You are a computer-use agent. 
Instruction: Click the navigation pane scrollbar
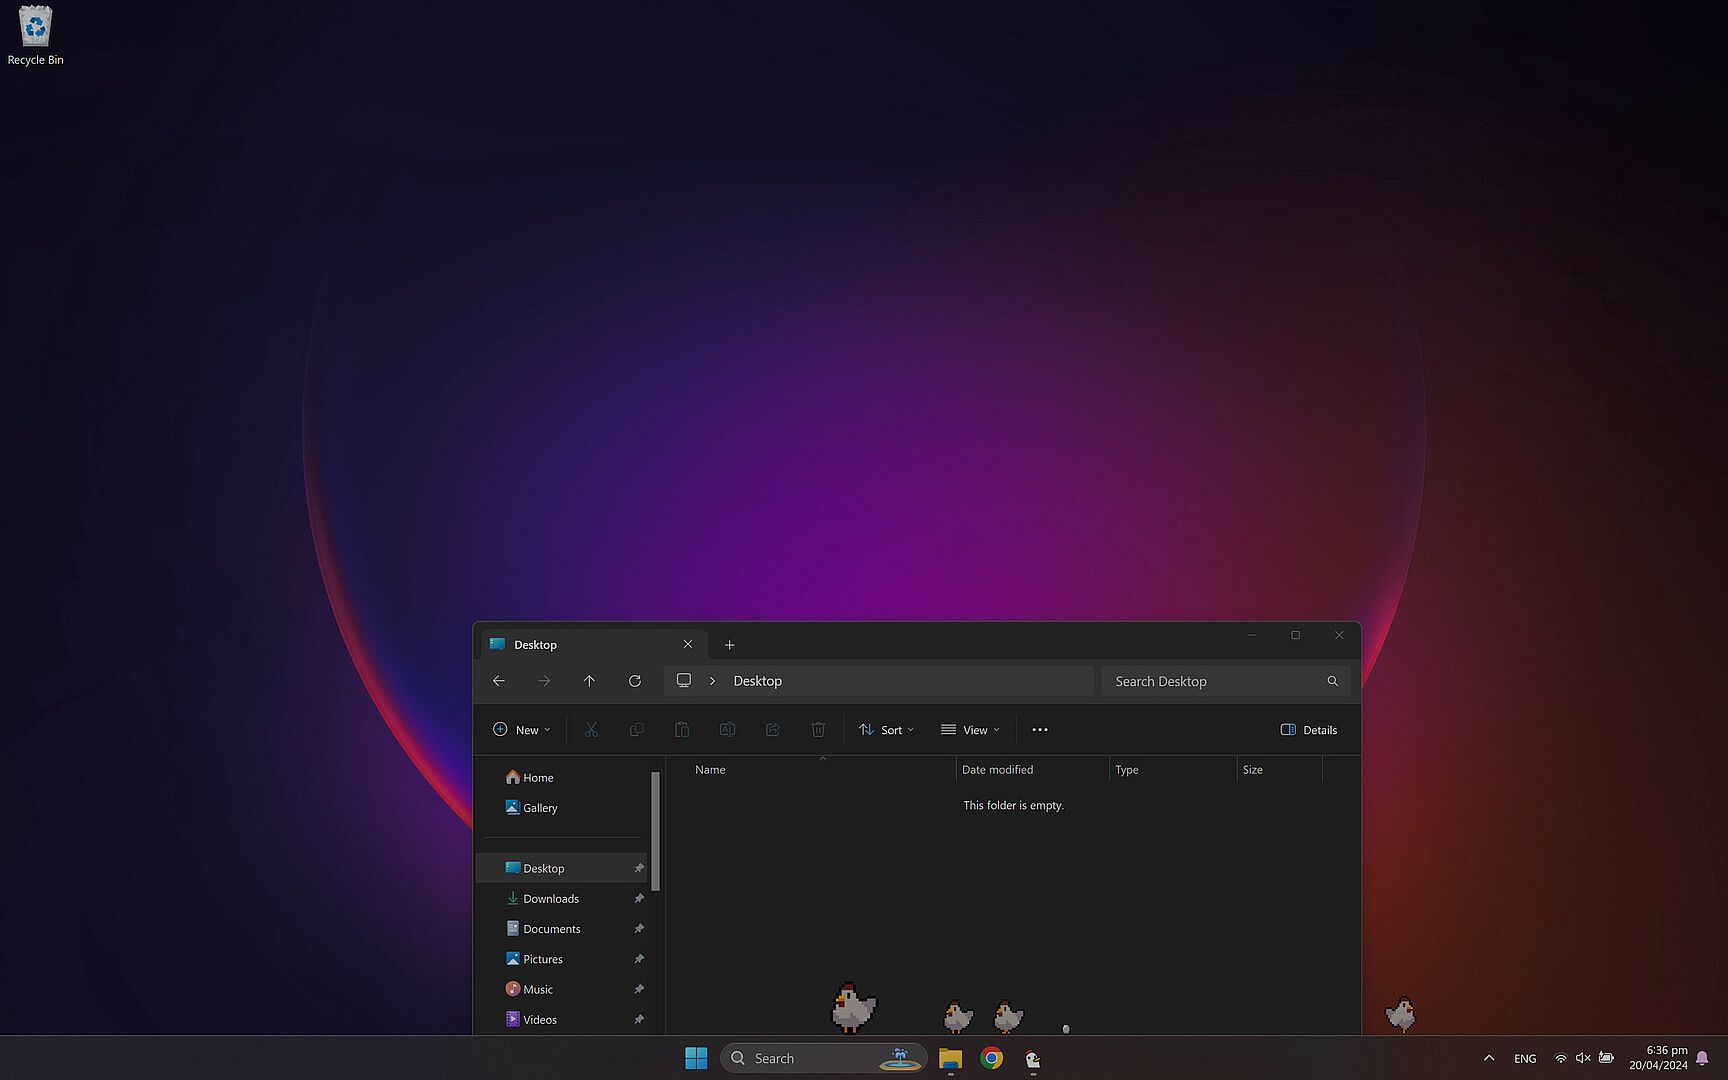[656, 831]
